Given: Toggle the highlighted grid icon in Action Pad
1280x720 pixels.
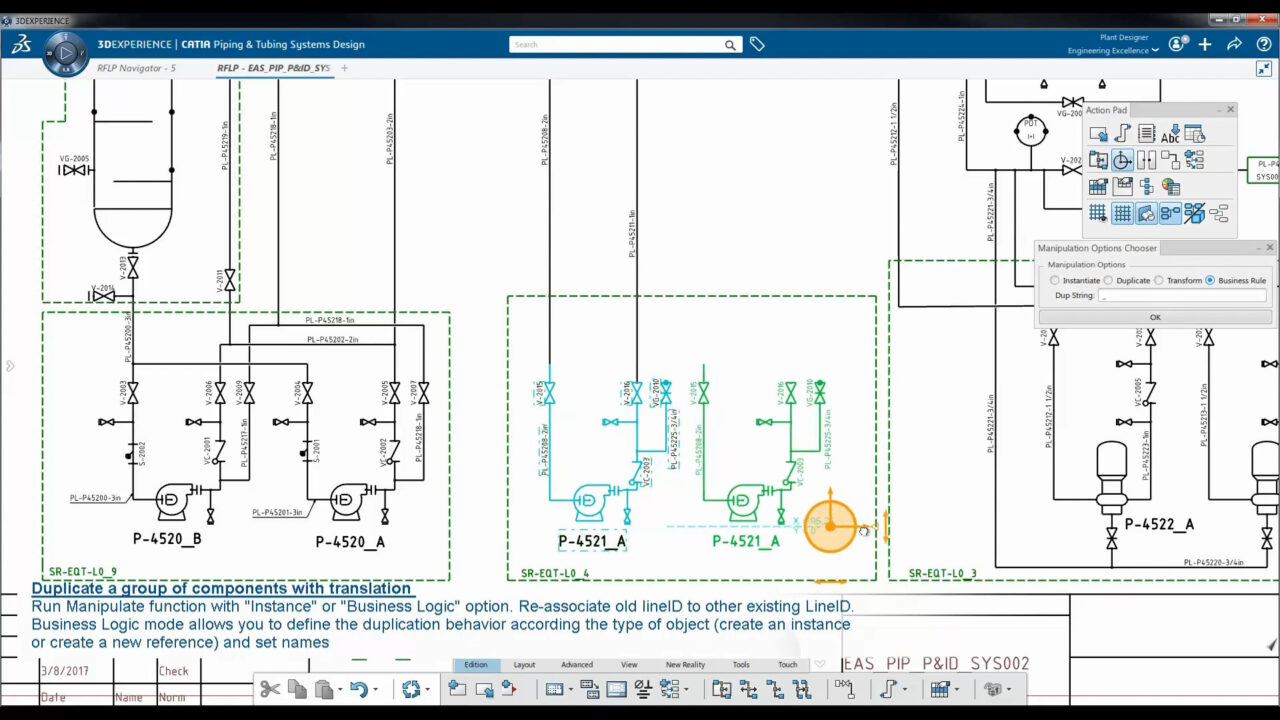Looking at the screenshot, I should (1122, 213).
